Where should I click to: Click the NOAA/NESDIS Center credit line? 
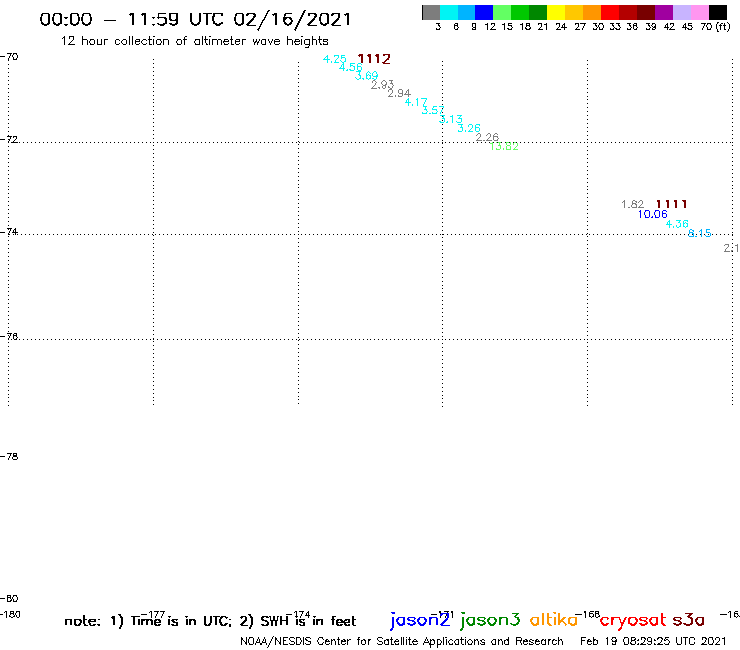point(402,642)
